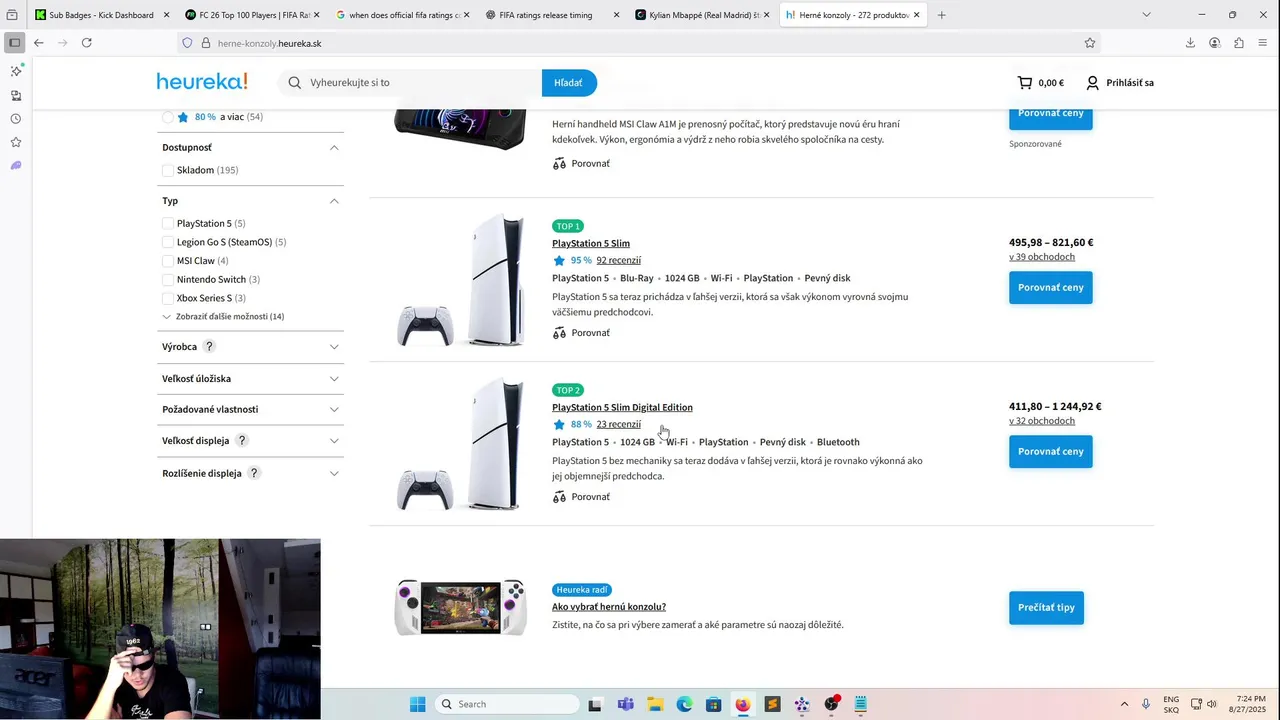
Task: Click Porovnať ceny for PS5 Slim Digital Edition
Action: (x=1050, y=451)
